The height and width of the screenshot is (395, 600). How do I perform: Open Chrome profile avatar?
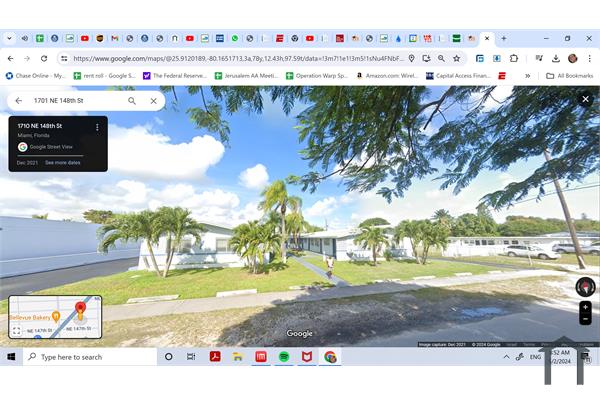pos(572,58)
